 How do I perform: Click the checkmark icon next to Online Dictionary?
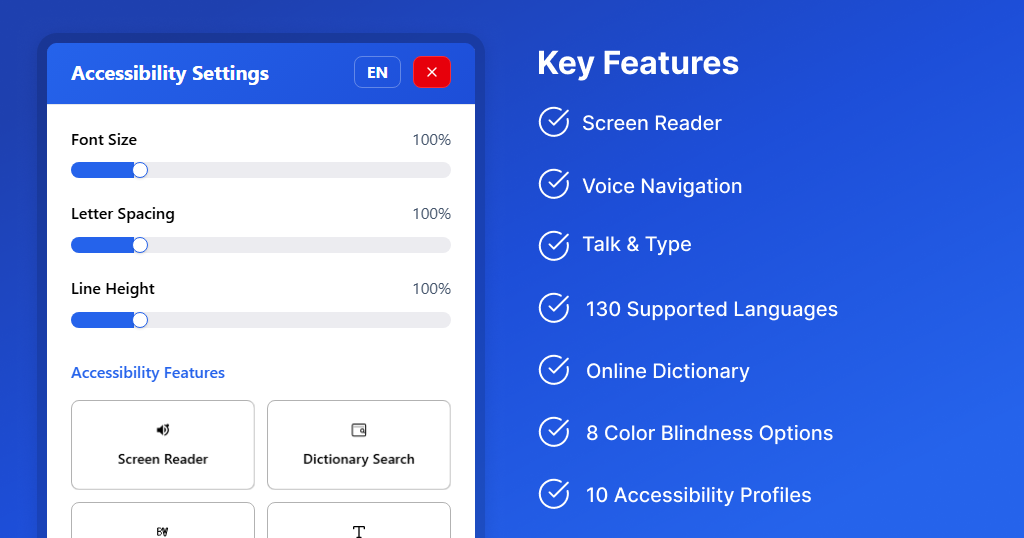pyautogui.click(x=554, y=370)
